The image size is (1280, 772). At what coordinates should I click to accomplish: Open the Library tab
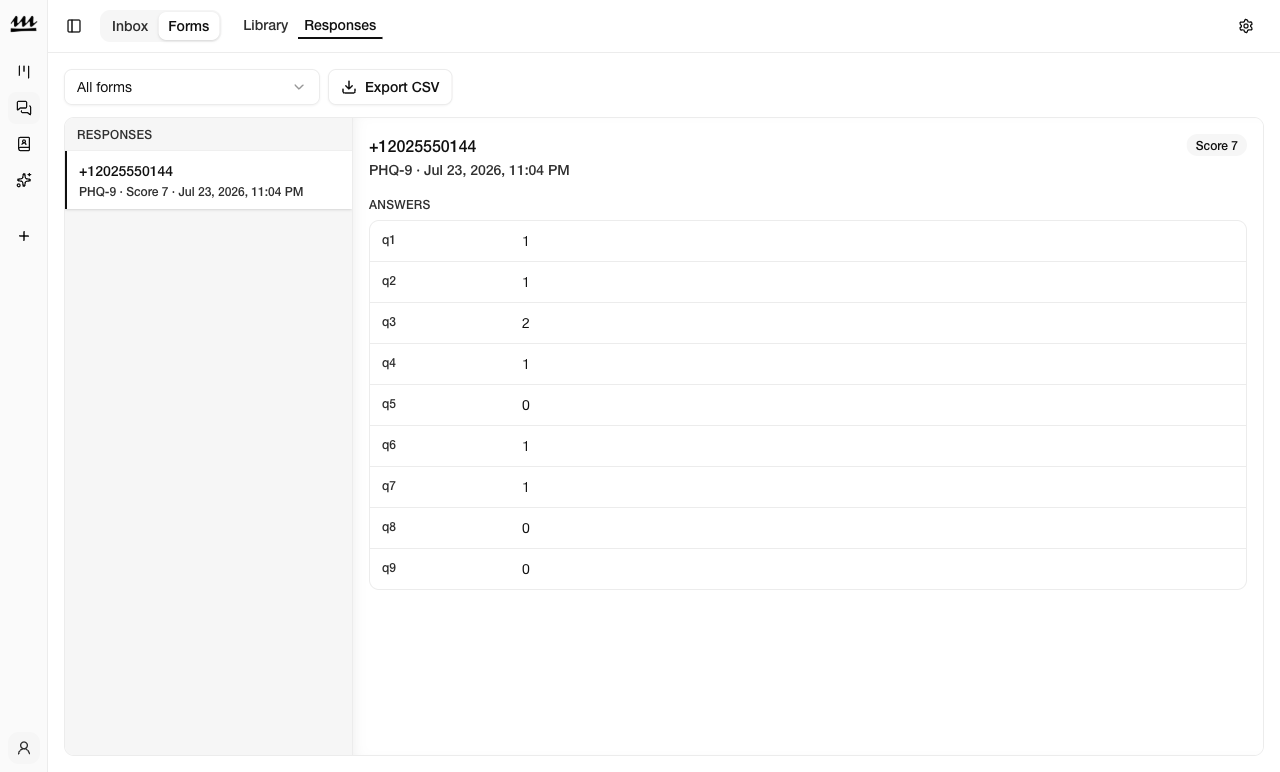point(265,25)
